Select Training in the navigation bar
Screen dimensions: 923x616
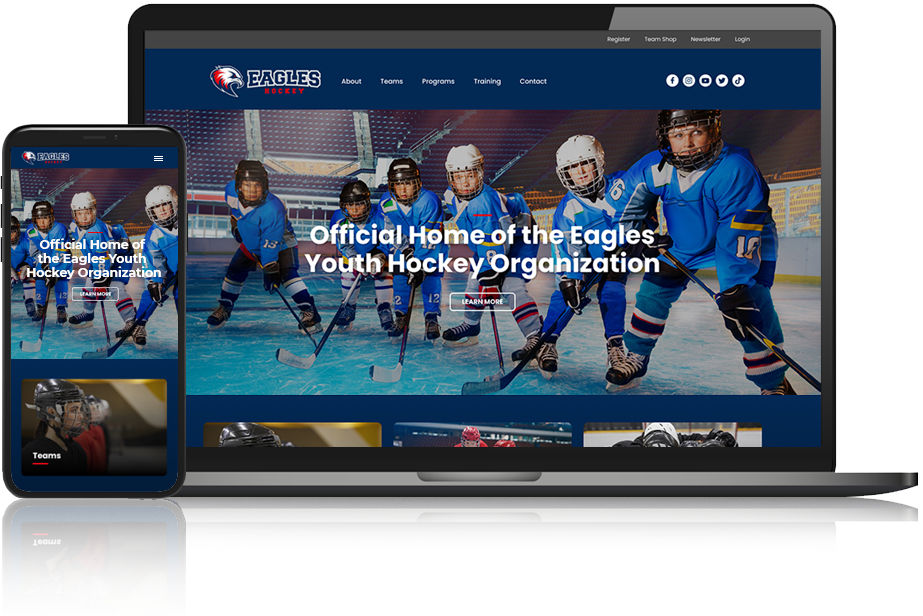coord(487,82)
